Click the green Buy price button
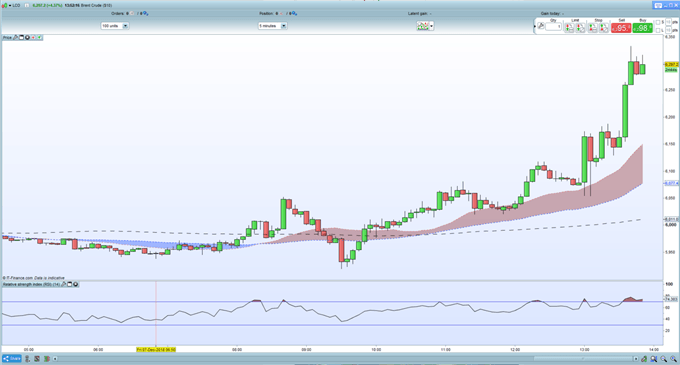The height and width of the screenshot is (365, 680). 642,28
